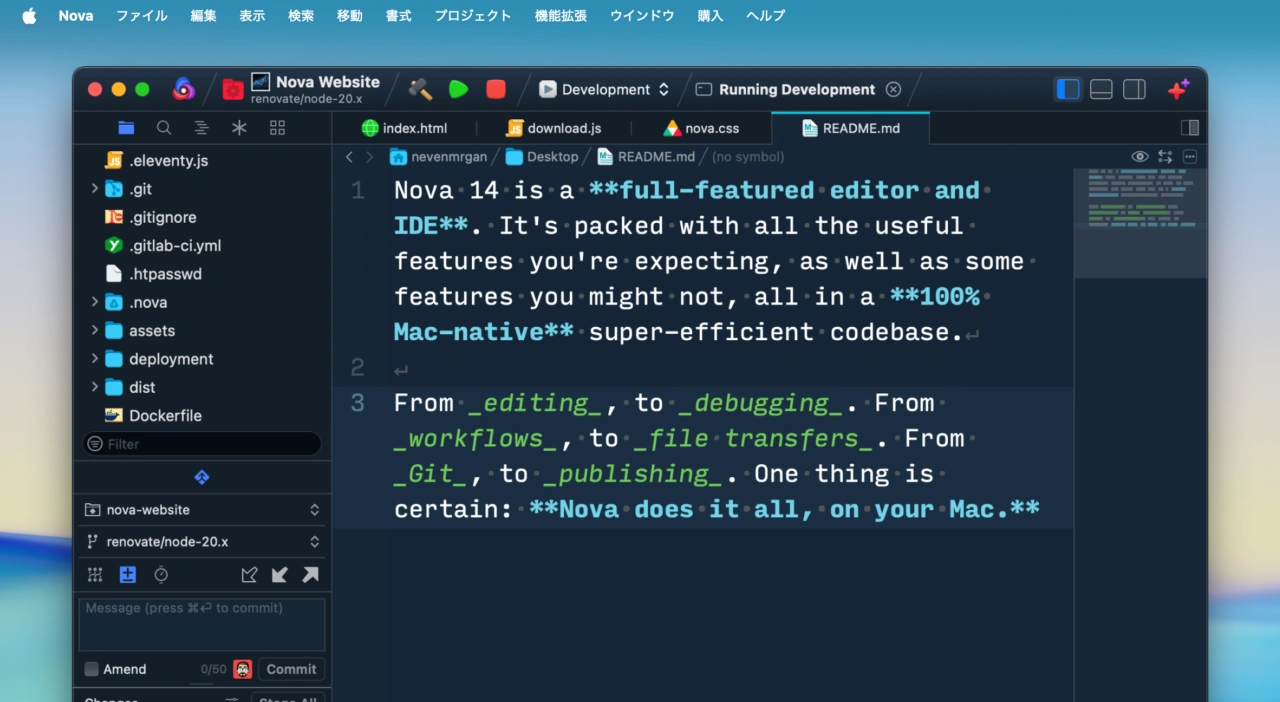Toggle the bottom pane
The width and height of the screenshot is (1280, 702).
[x=1101, y=89]
